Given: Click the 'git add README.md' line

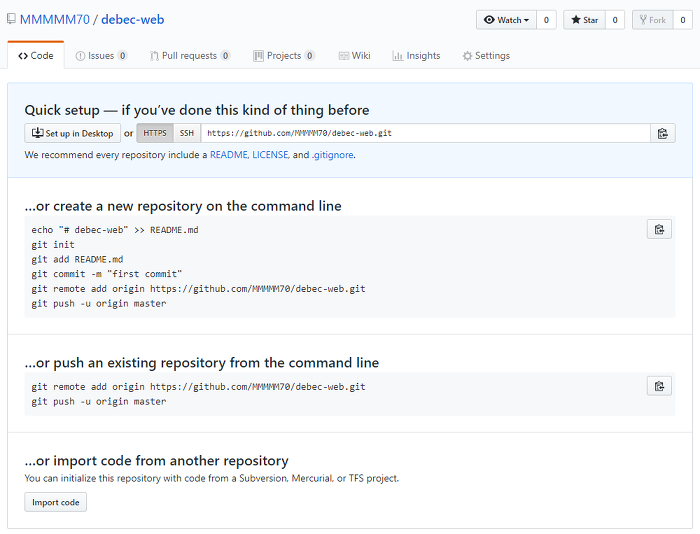Looking at the screenshot, I should (77, 259).
